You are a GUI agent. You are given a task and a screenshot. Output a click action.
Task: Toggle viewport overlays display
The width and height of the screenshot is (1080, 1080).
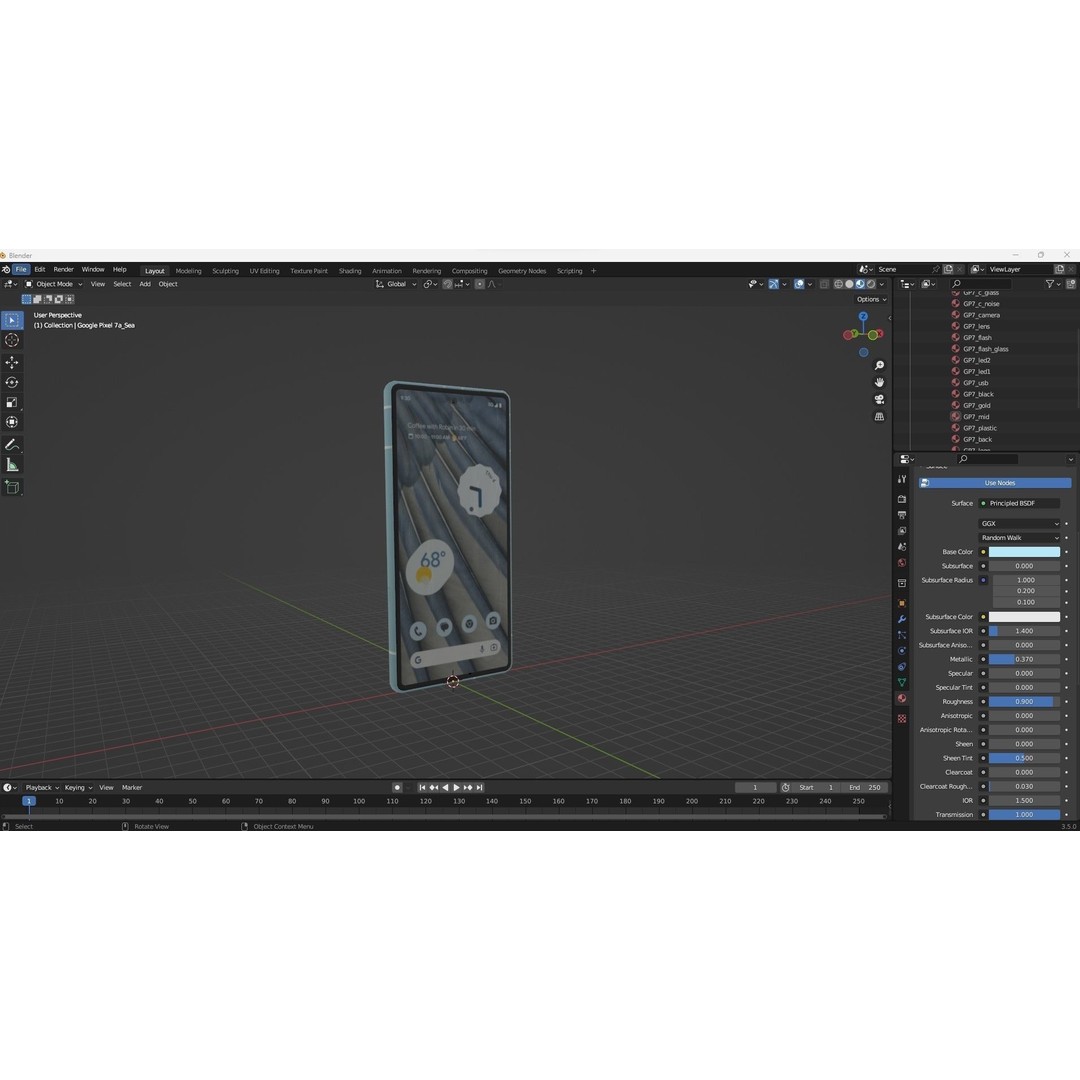[x=798, y=284]
